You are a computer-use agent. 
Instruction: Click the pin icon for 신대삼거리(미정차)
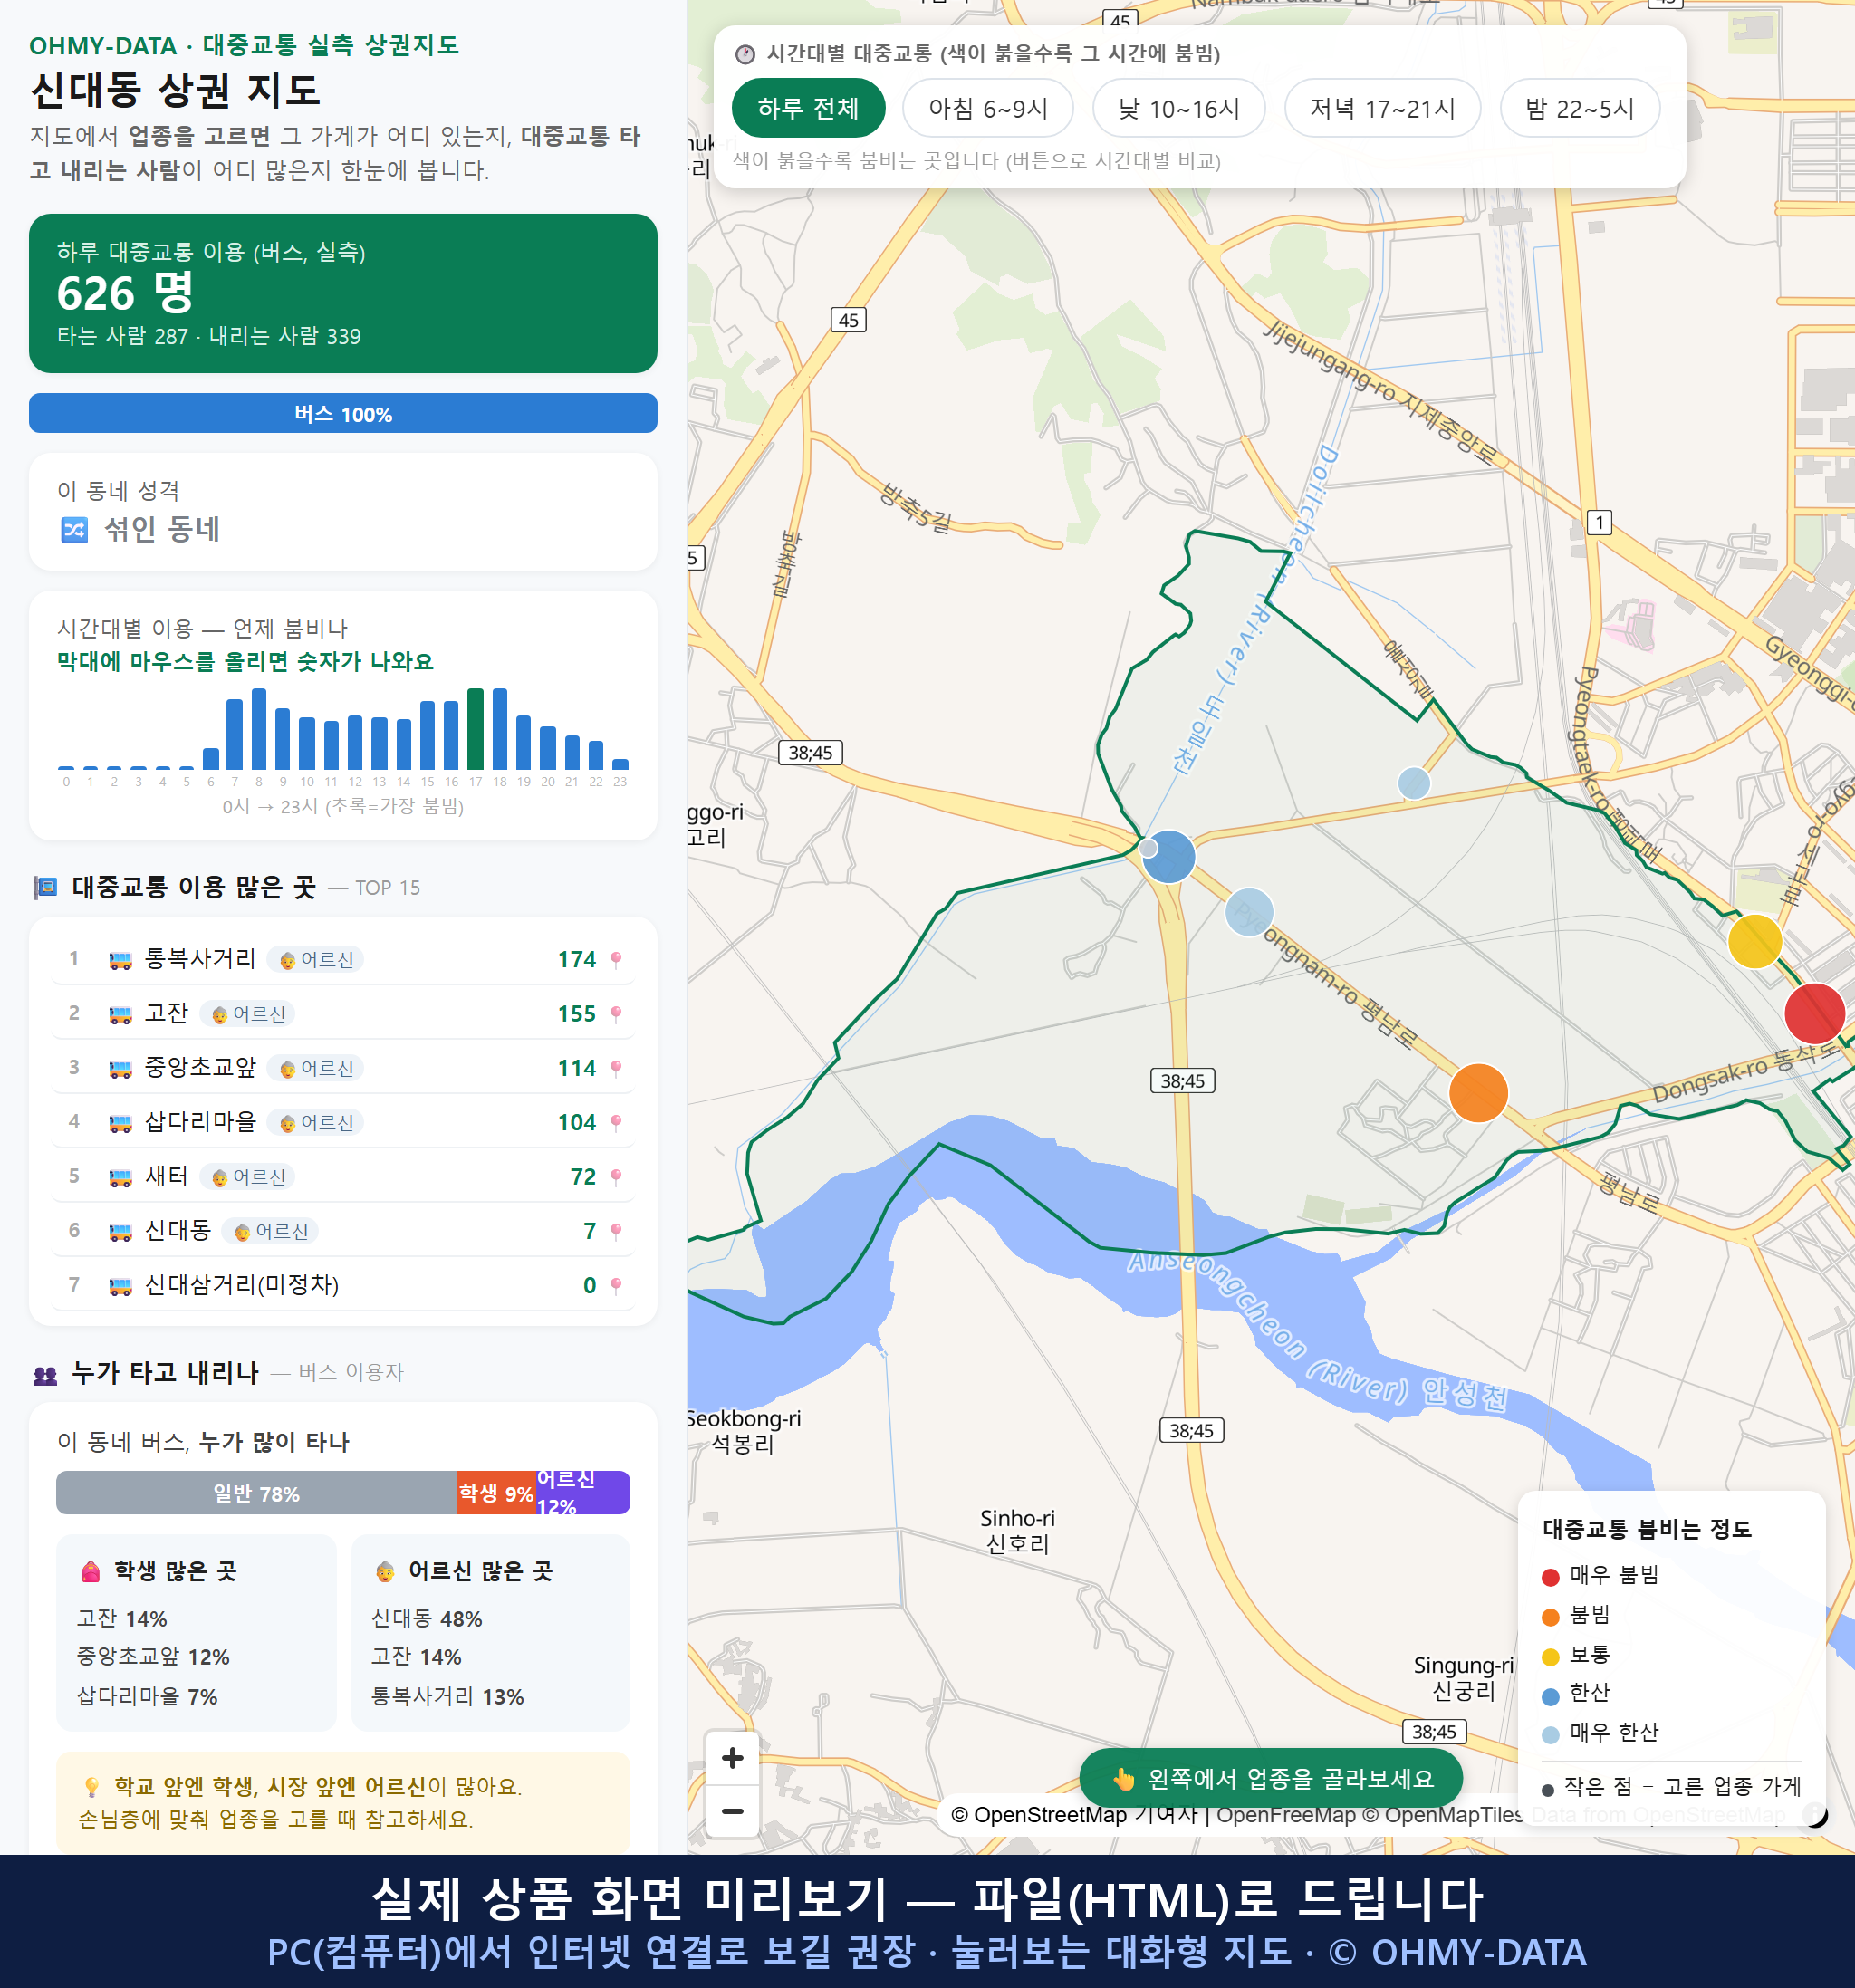(616, 1285)
